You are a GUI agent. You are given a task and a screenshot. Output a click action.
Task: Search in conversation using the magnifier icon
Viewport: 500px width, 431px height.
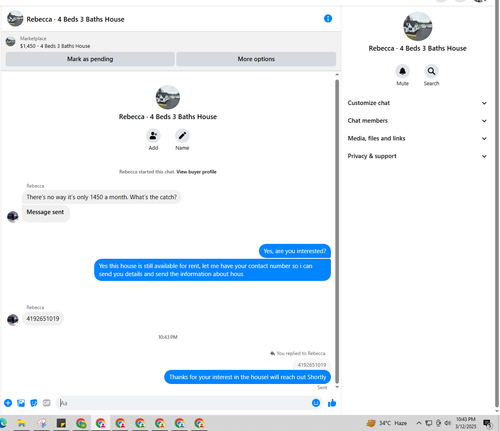click(x=431, y=71)
